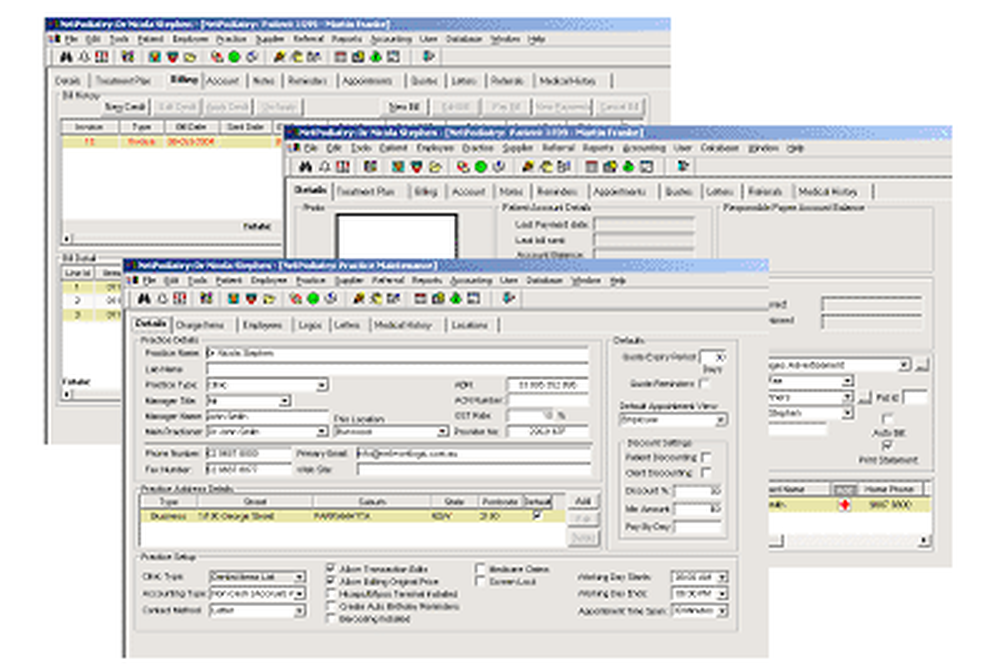Click binoculars icon in patient Details window toolbar
Viewport: 1000px width, 668px height.
tap(305, 167)
